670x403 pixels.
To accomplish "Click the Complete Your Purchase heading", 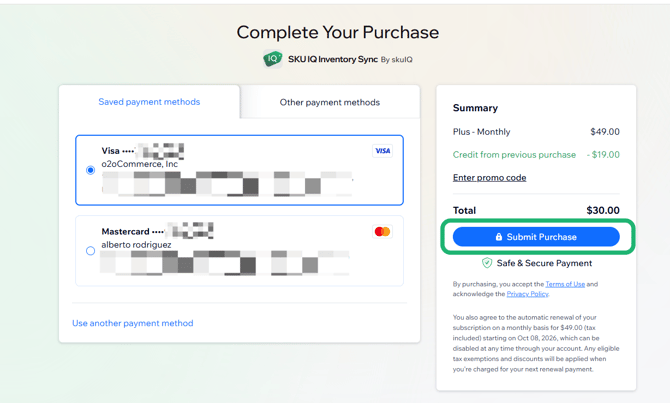I will [x=338, y=32].
